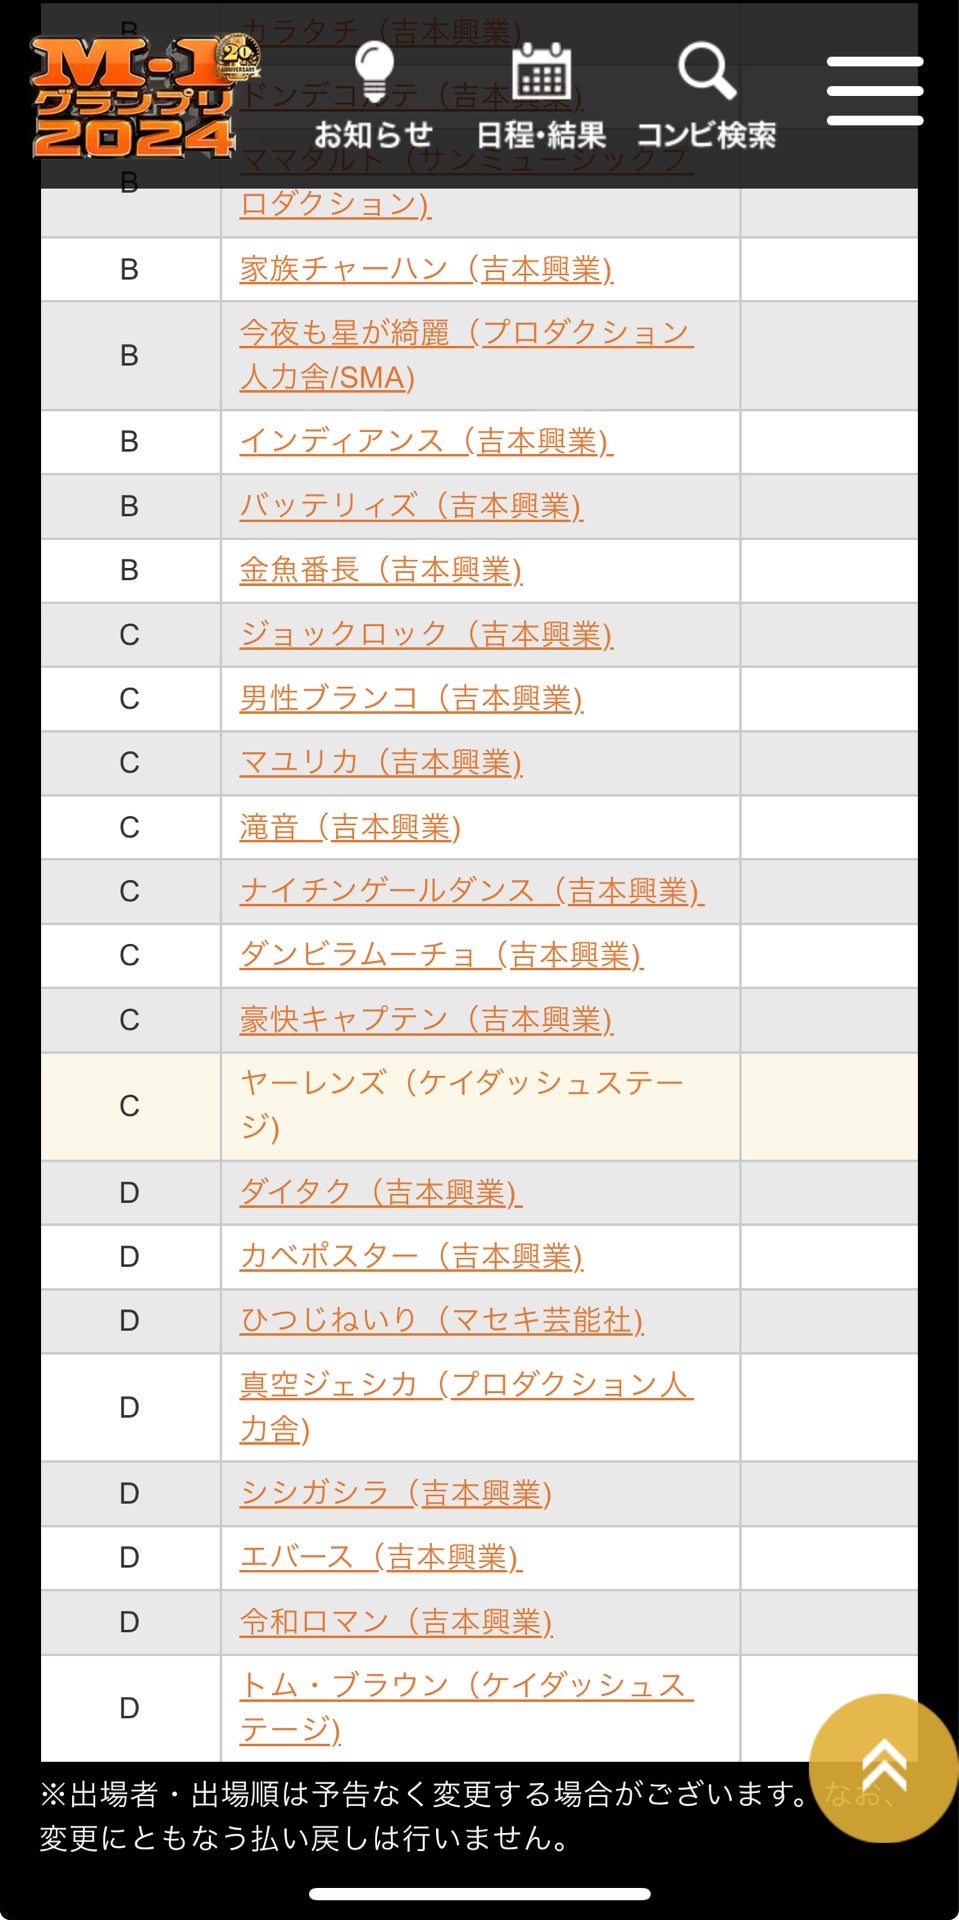Open the マユリカ link
The width and height of the screenshot is (959, 1920).
(381, 762)
